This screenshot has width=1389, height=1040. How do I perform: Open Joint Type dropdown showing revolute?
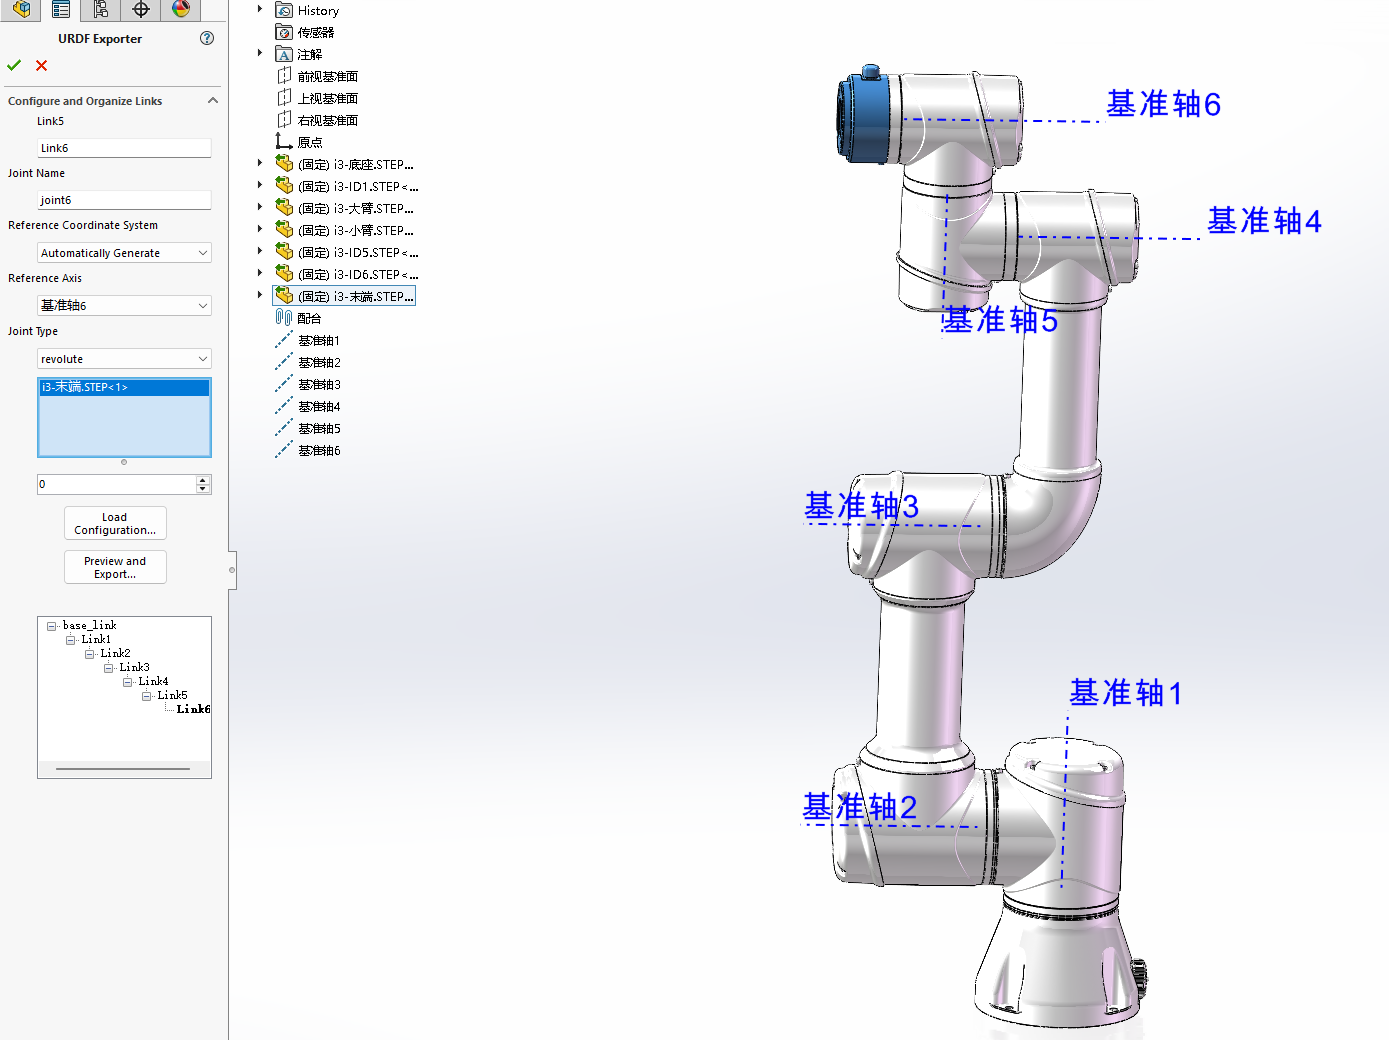click(x=124, y=359)
